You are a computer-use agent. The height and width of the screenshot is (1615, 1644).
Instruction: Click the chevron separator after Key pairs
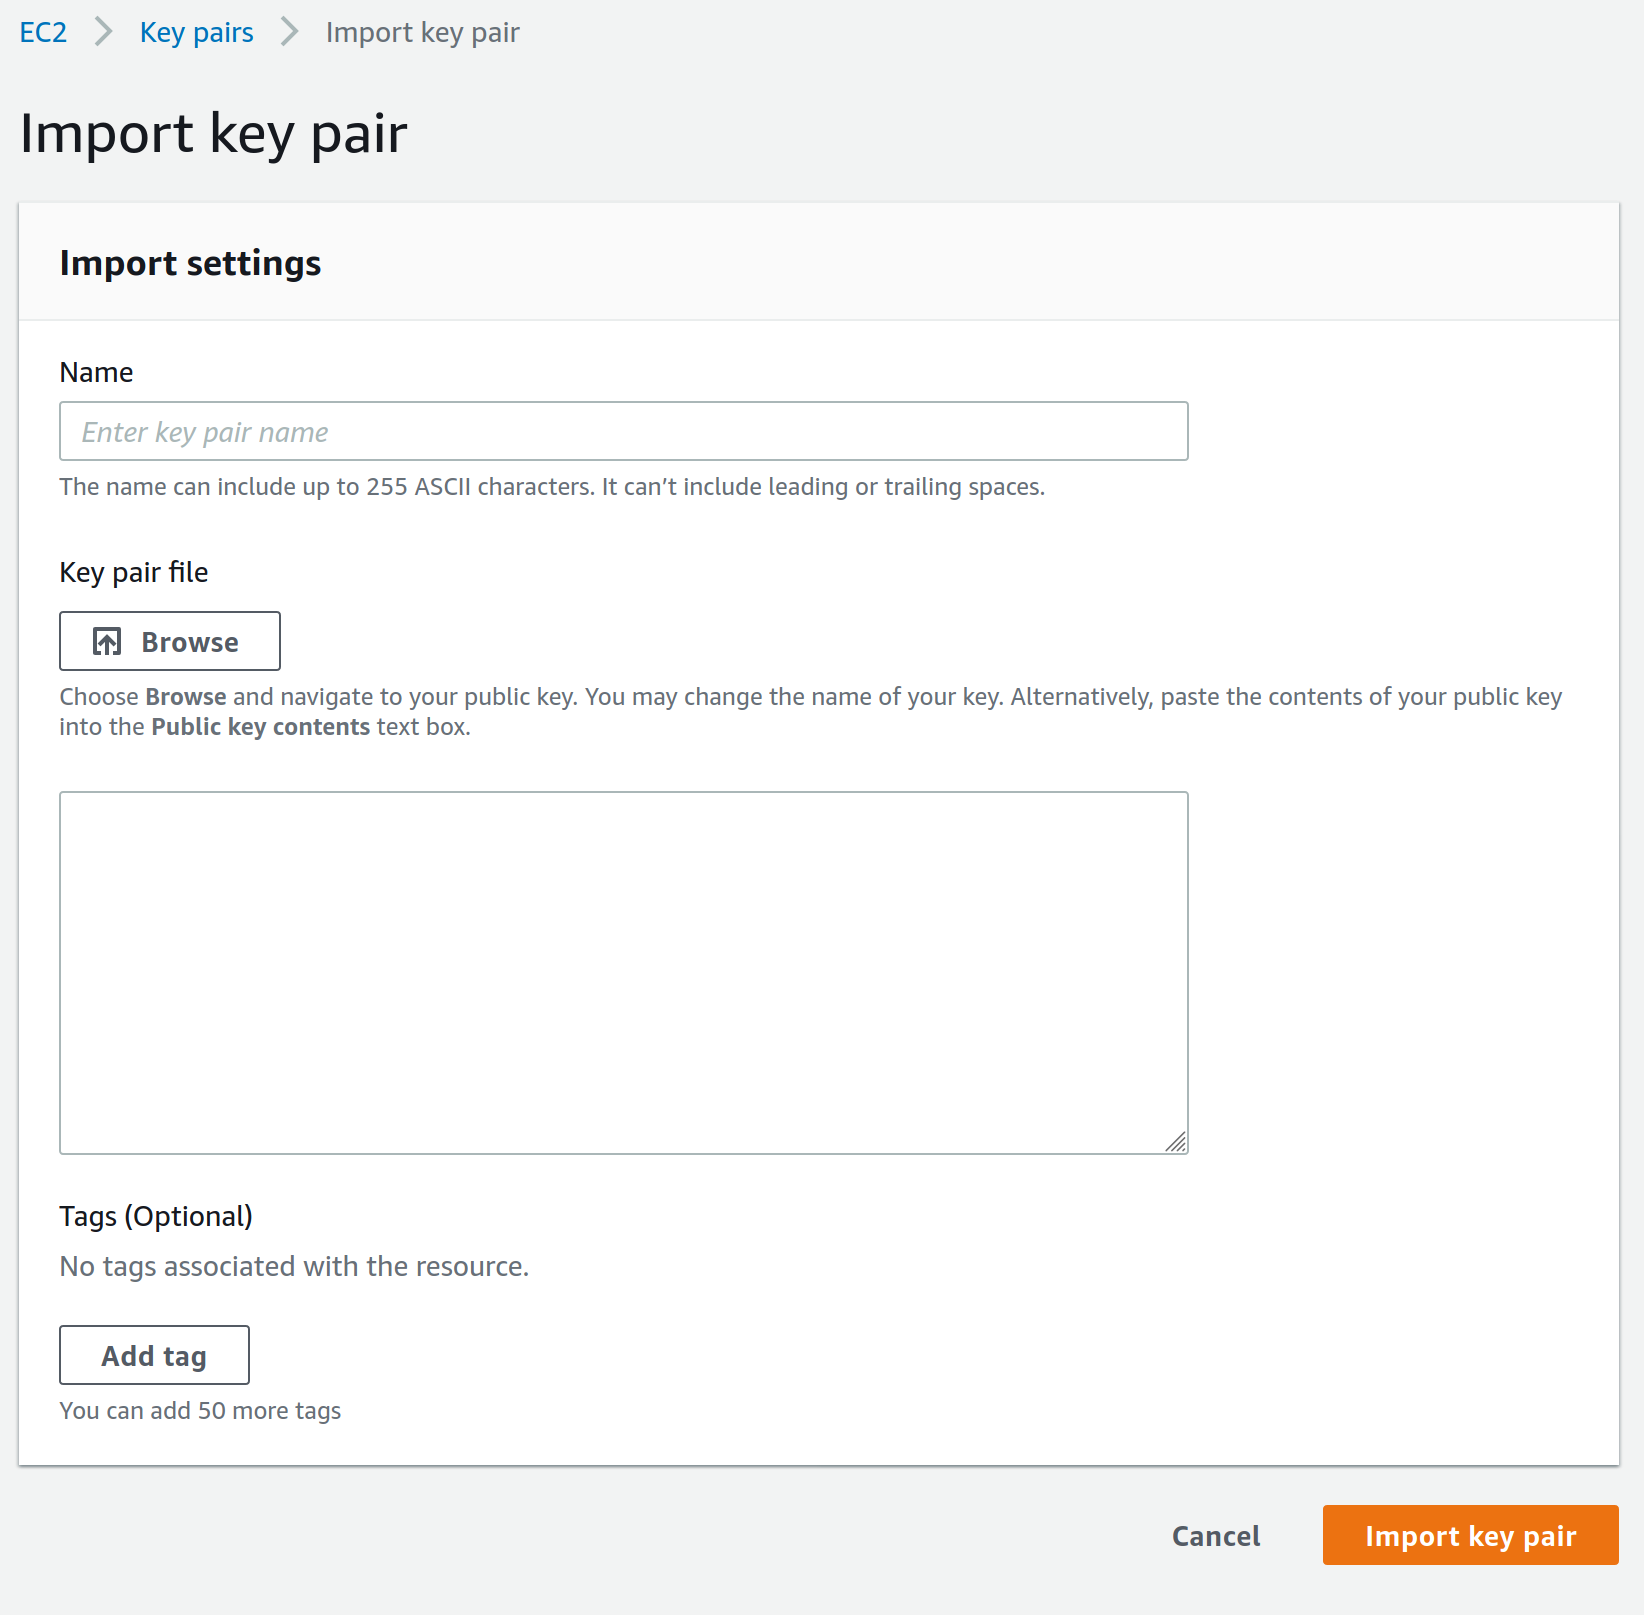[289, 32]
